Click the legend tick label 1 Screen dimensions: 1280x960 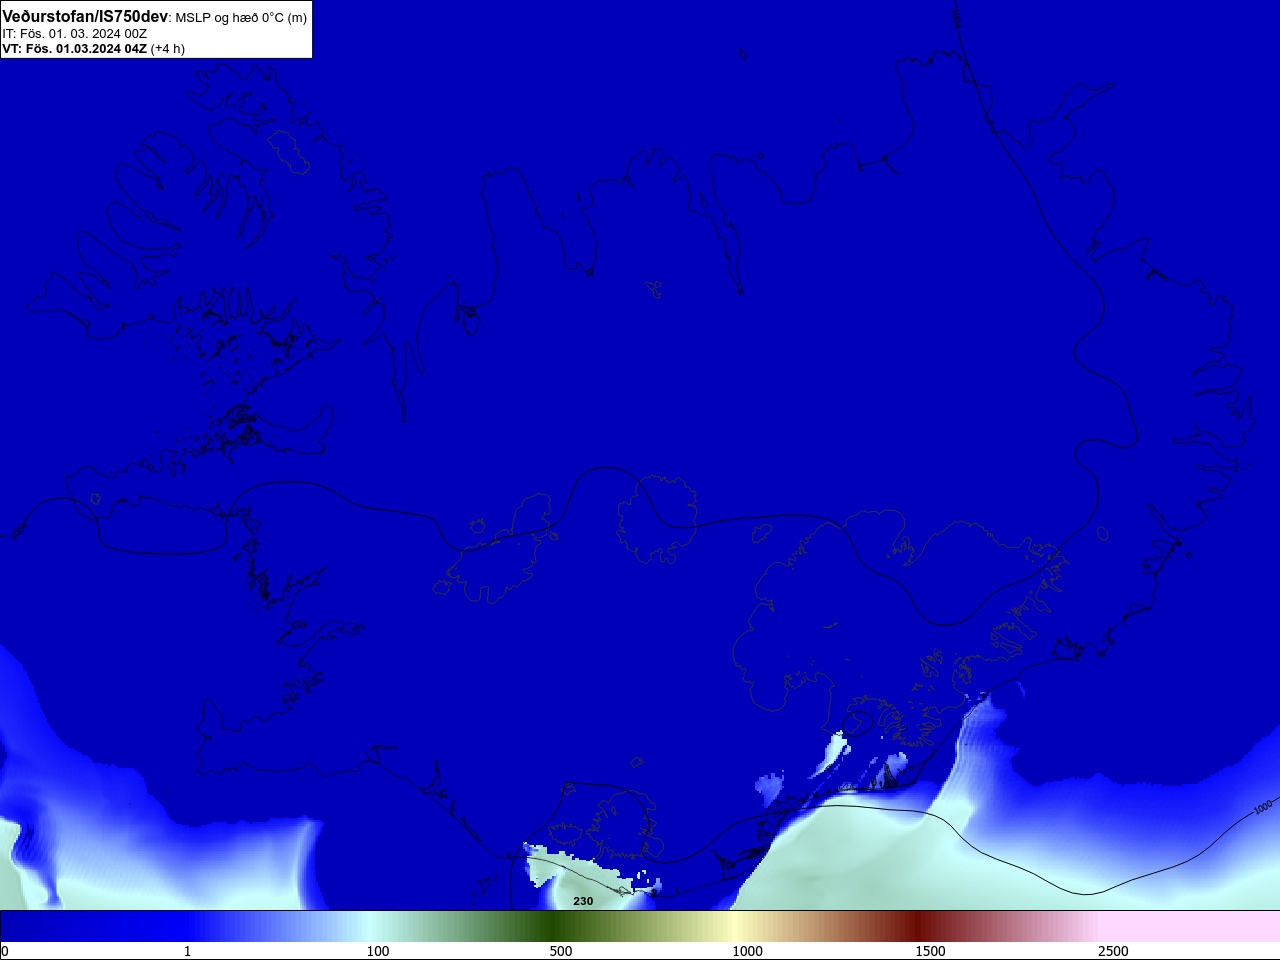[x=187, y=951]
